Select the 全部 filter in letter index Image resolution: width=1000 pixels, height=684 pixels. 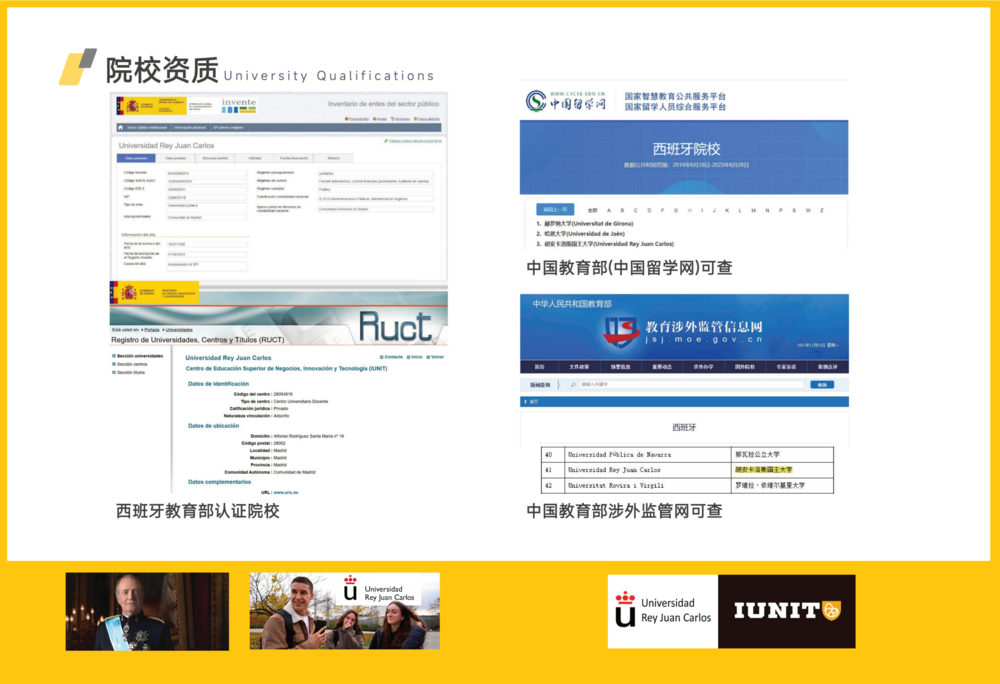pyautogui.click(x=592, y=210)
